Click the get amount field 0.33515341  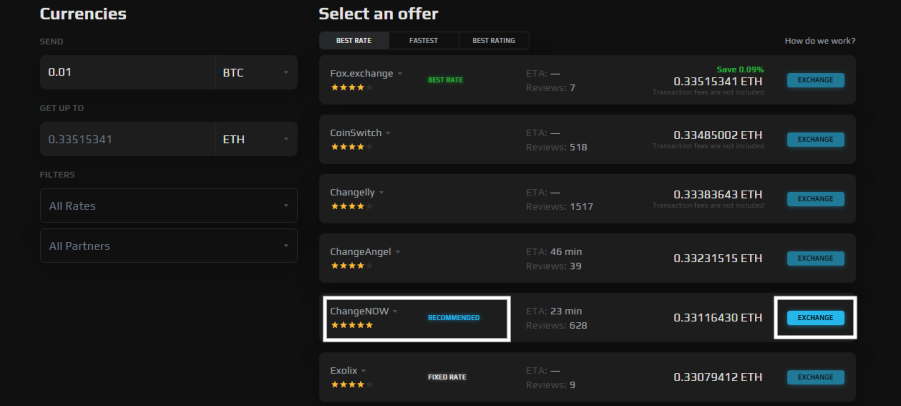click(128, 139)
